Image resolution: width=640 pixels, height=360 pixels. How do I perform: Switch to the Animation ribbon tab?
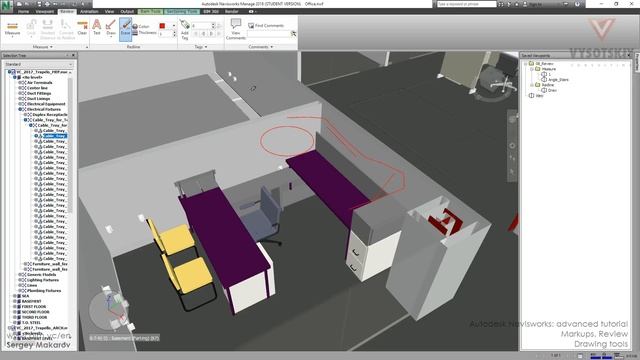[89, 11]
